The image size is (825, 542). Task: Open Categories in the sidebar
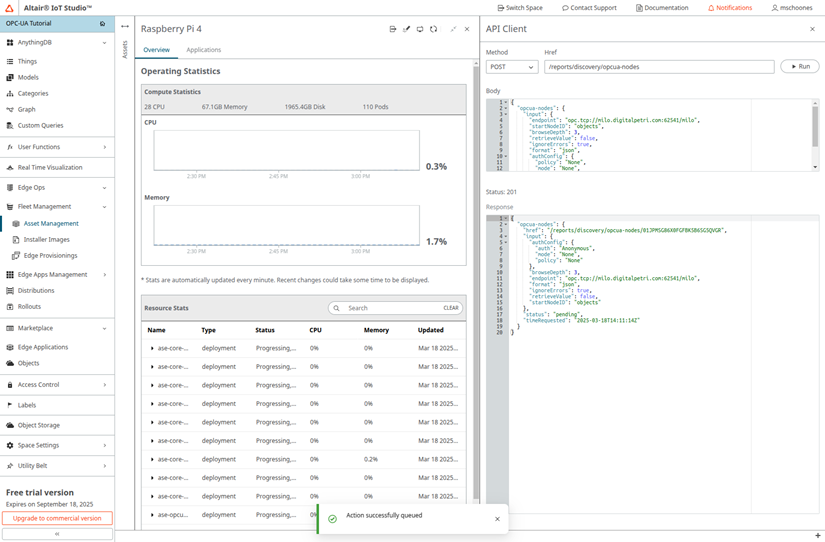33,94
